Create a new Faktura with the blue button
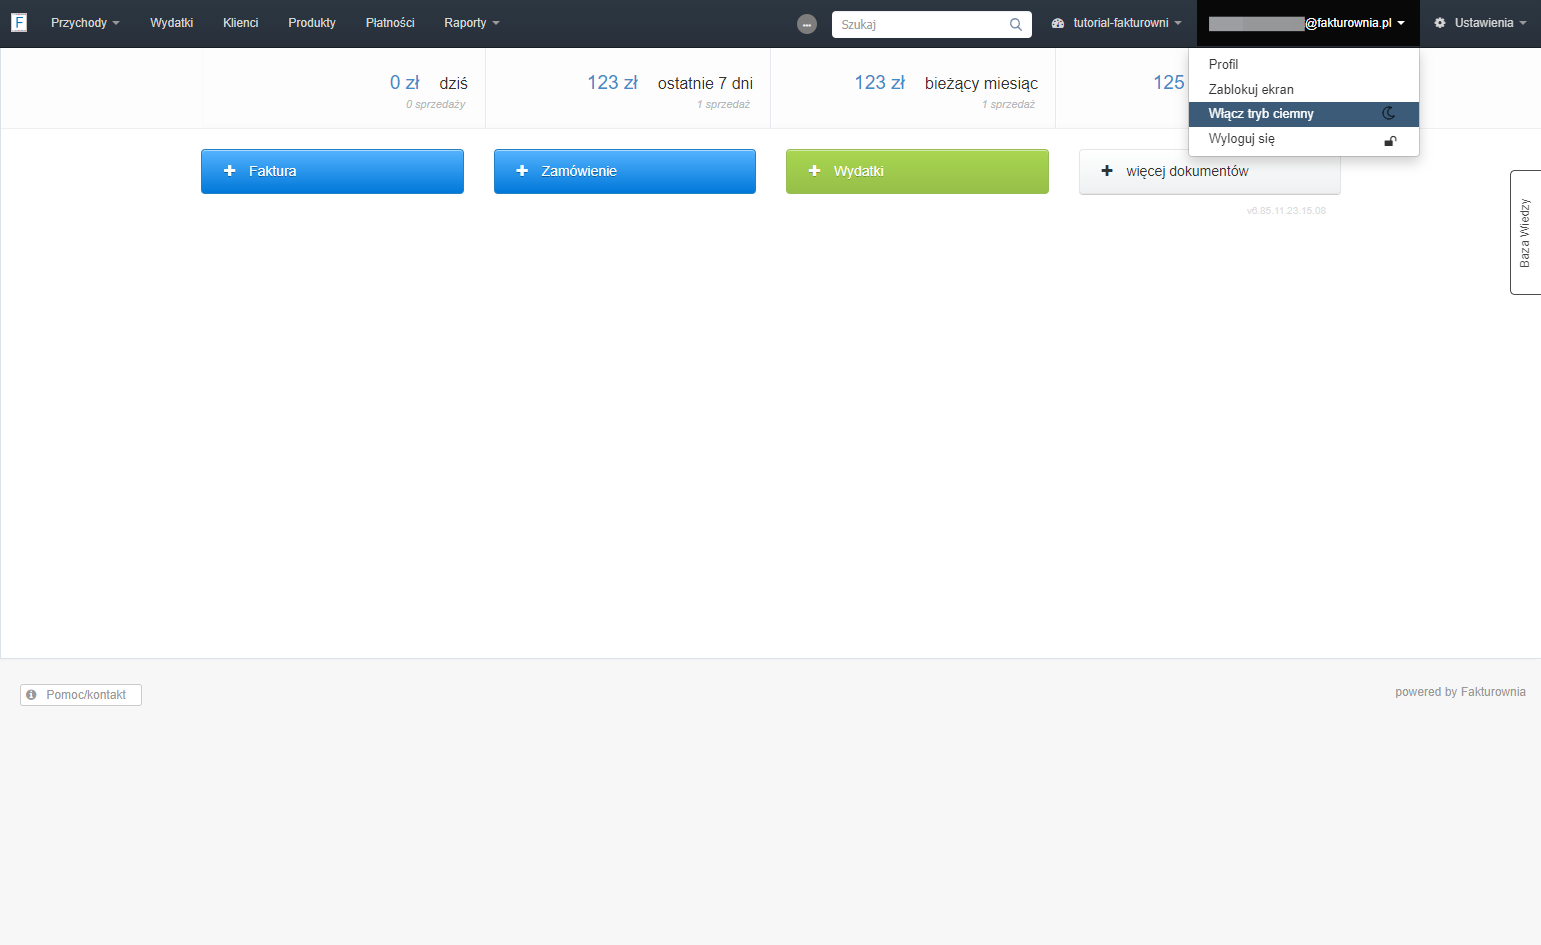The height and width of the screenshot is (945, 1541). pos(332,171)
